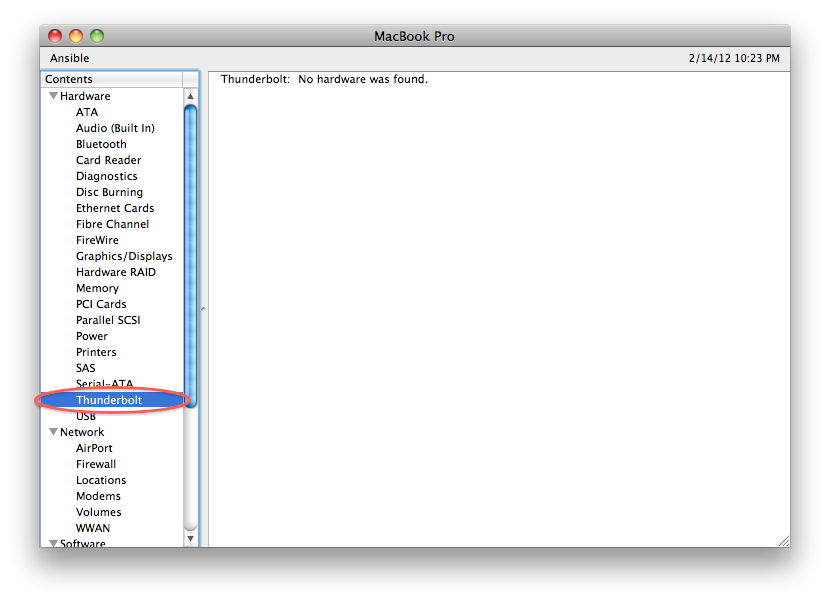Show Ethernet Cards information

coord(115,208)
